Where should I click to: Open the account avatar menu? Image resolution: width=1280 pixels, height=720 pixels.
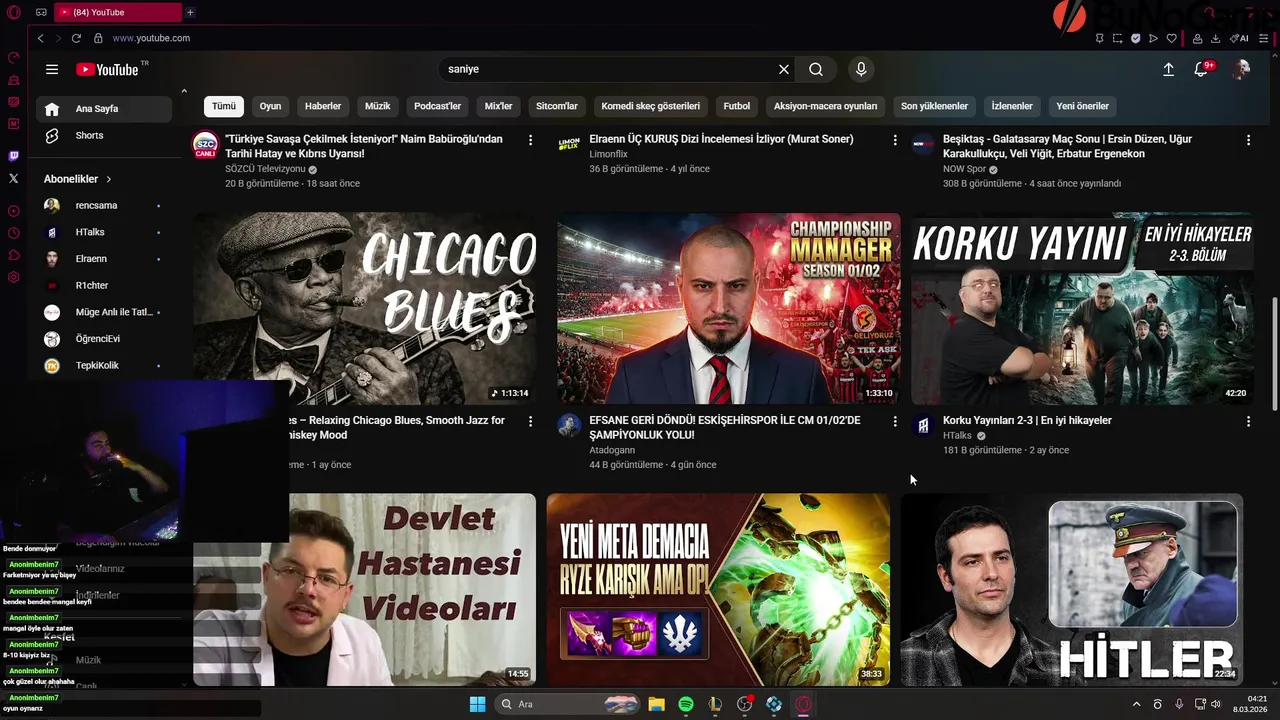1241,69
